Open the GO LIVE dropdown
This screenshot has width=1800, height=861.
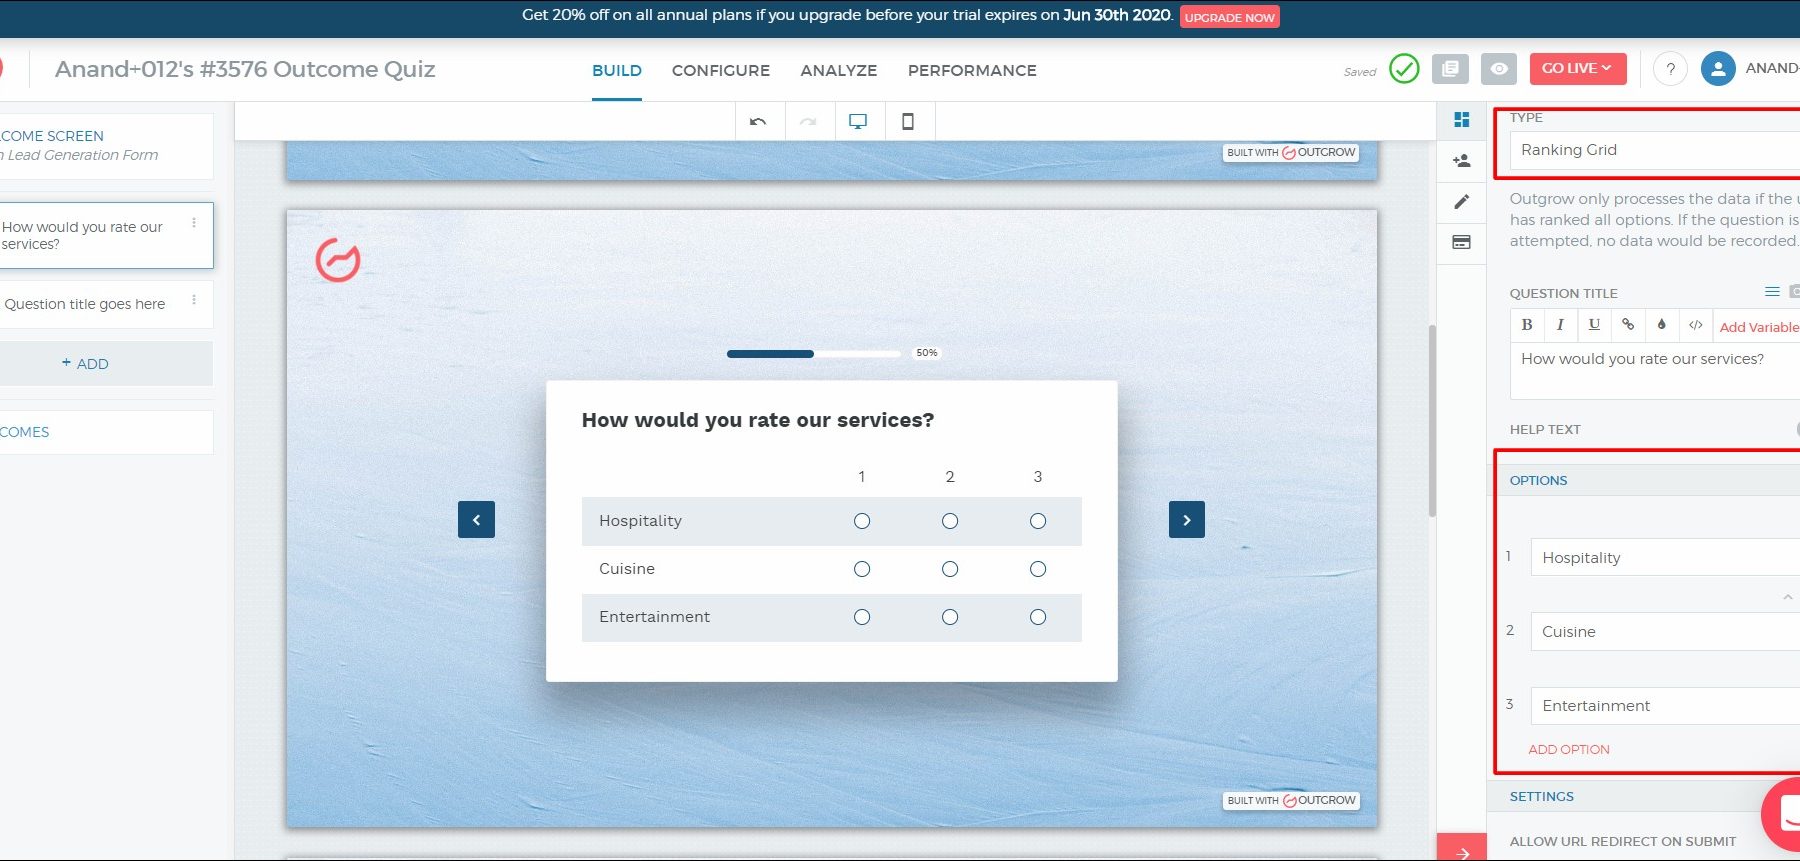(x=1577, y=69)
